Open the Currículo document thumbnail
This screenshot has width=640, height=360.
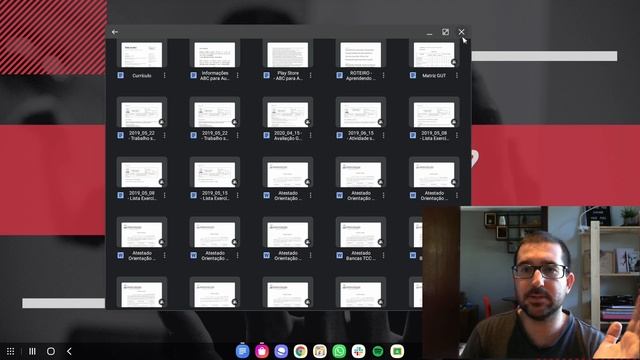(142, 54)
